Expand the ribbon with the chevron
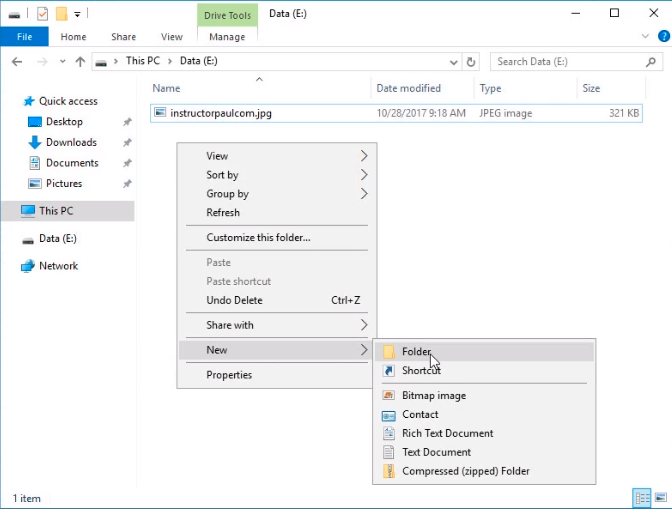Image resolution: width=672 pixels, height=509 pixels. click(x=642, y=37)
